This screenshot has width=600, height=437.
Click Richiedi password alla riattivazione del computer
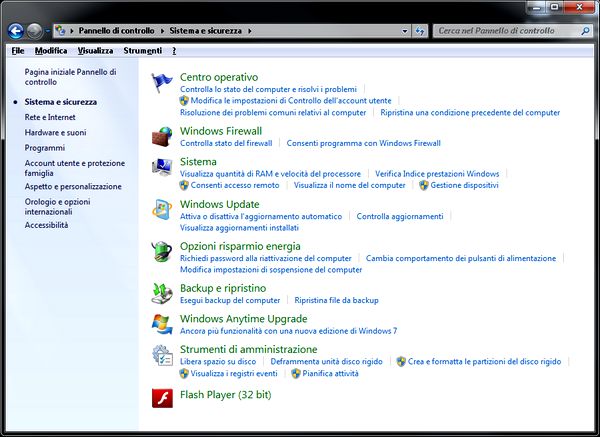pyautogui.click(x=266, y=258)
